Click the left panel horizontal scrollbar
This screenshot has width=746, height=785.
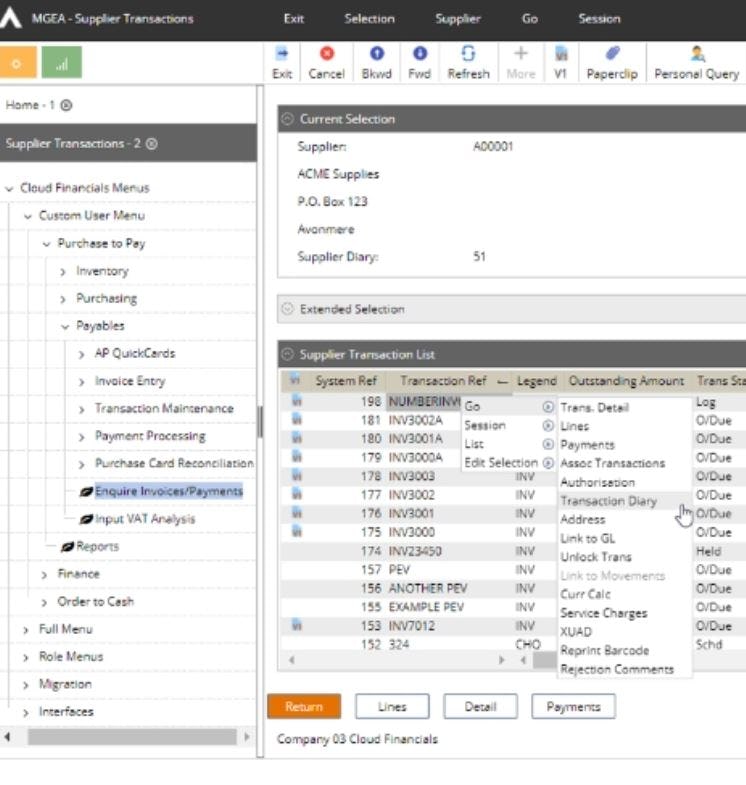point(132,737)
